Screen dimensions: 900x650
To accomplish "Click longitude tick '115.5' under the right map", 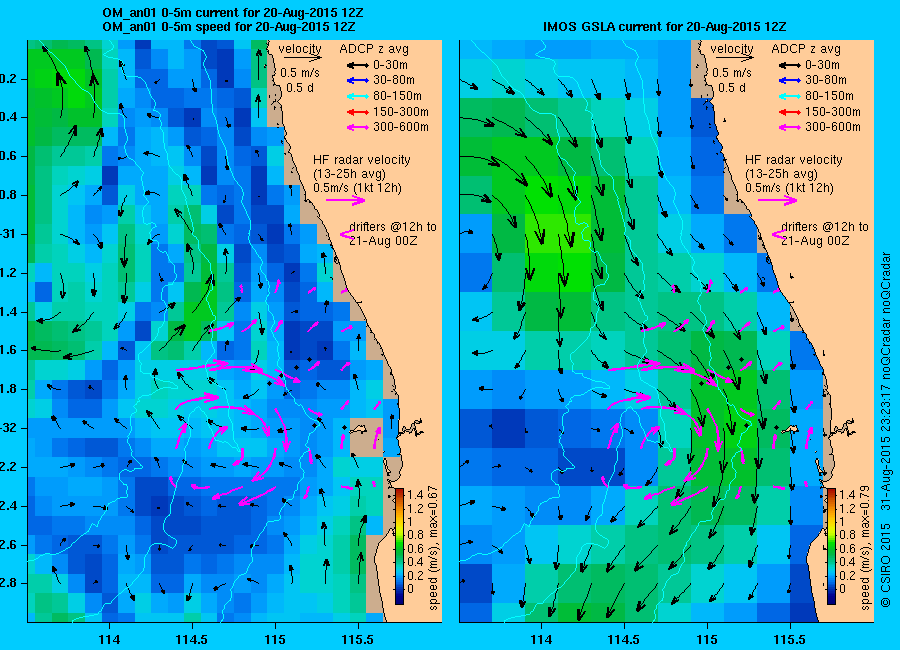I will pos(790,639).
